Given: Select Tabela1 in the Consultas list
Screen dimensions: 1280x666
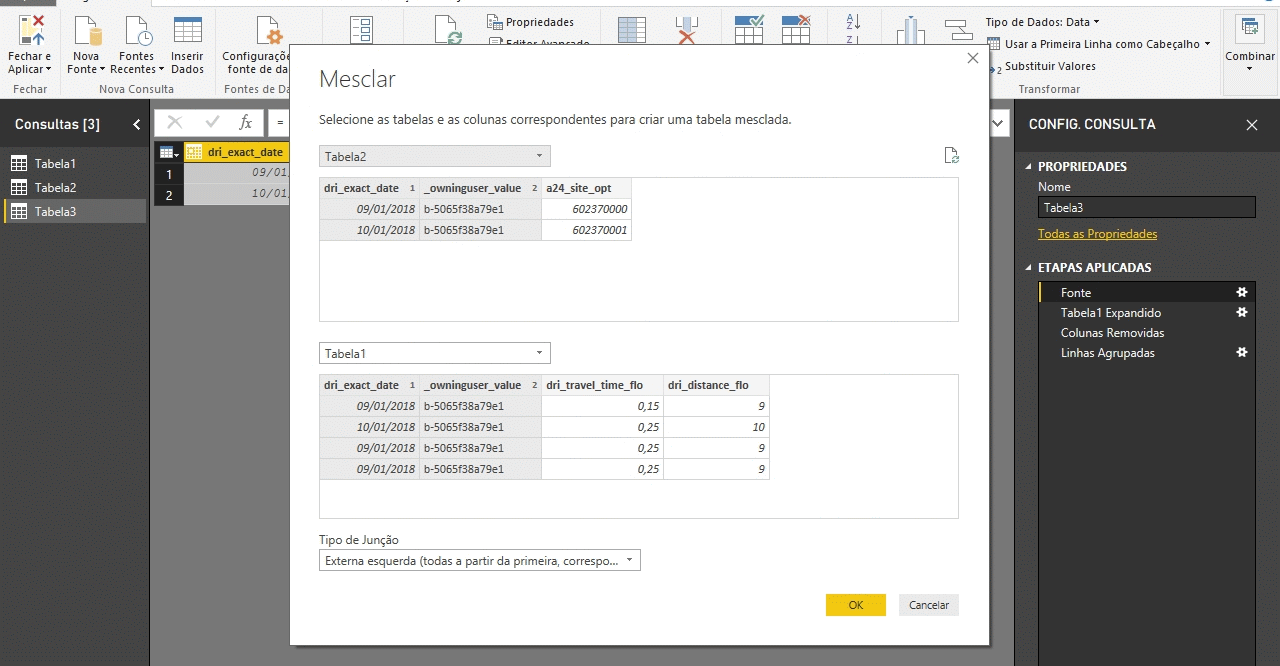Looking at the screenshot, I should (x=75, y=163).
